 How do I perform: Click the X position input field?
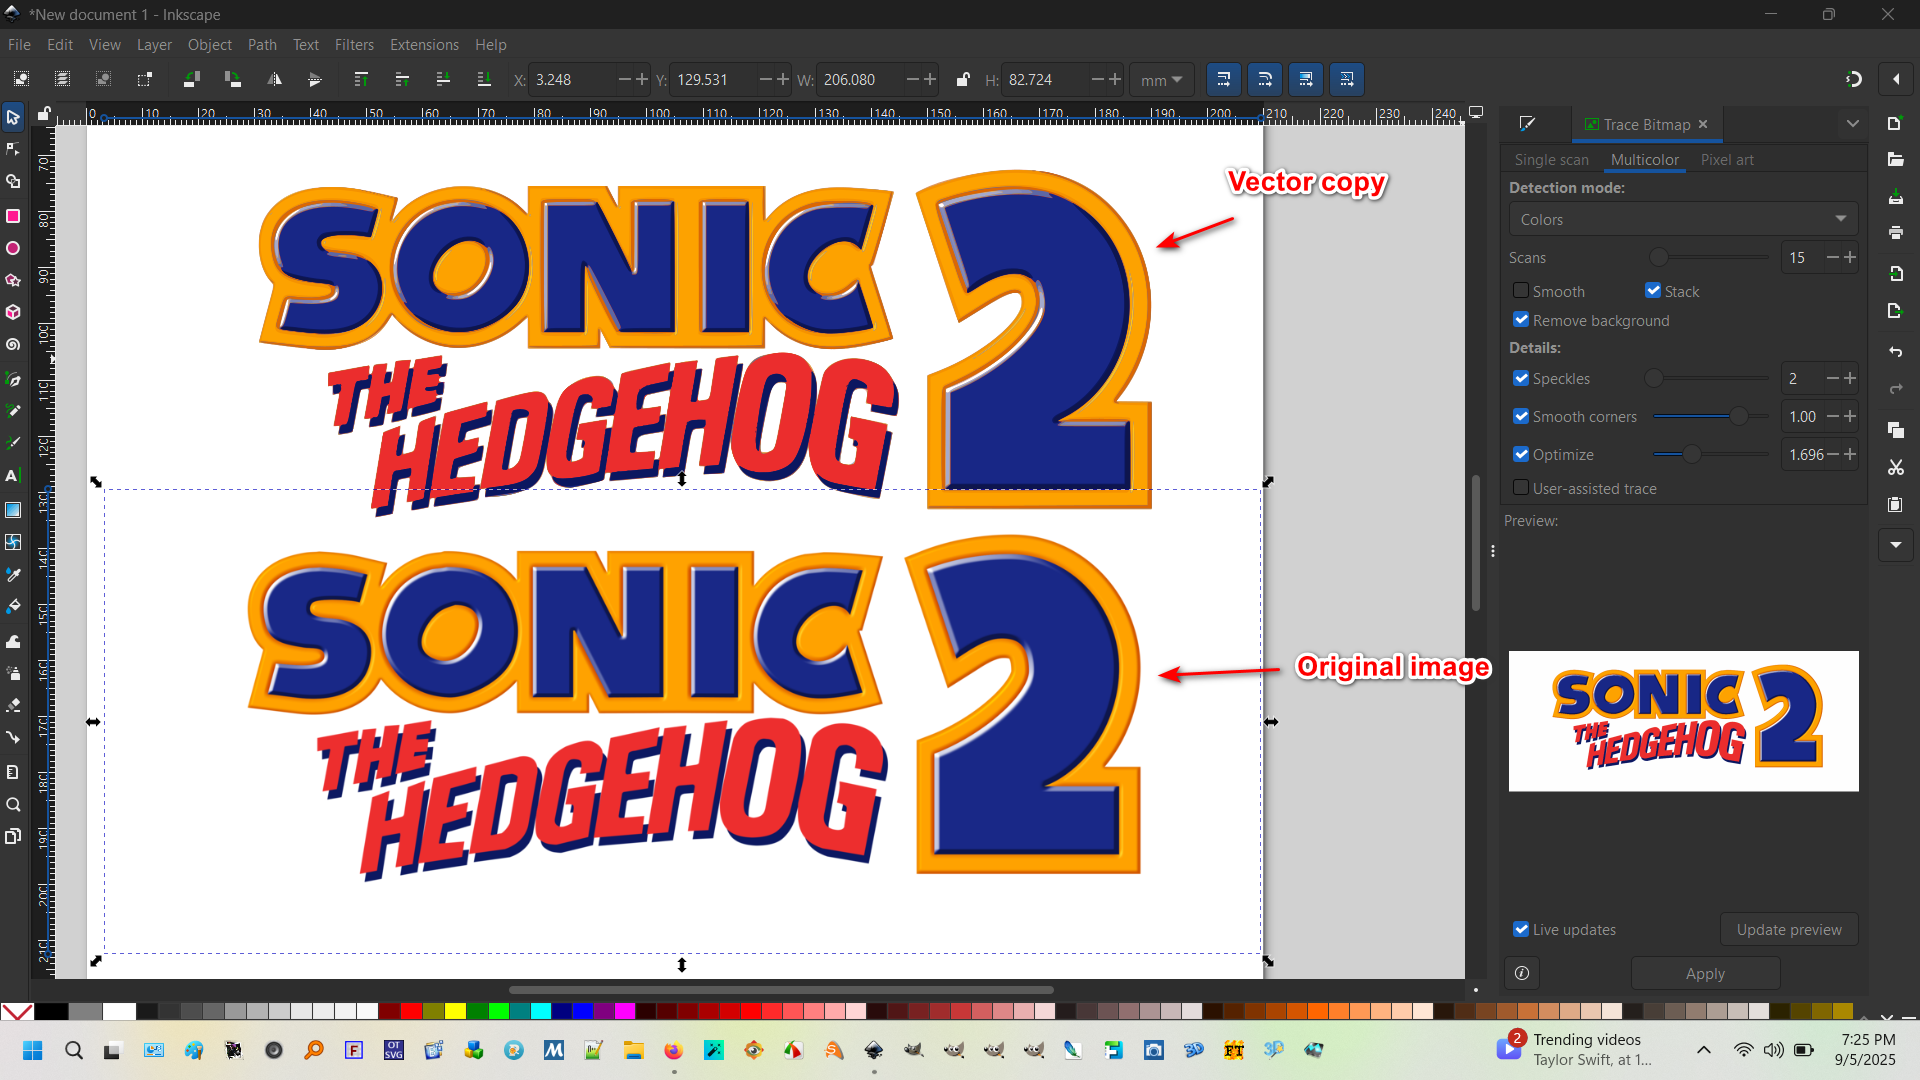pyautogui.click(x=572, y=80)
